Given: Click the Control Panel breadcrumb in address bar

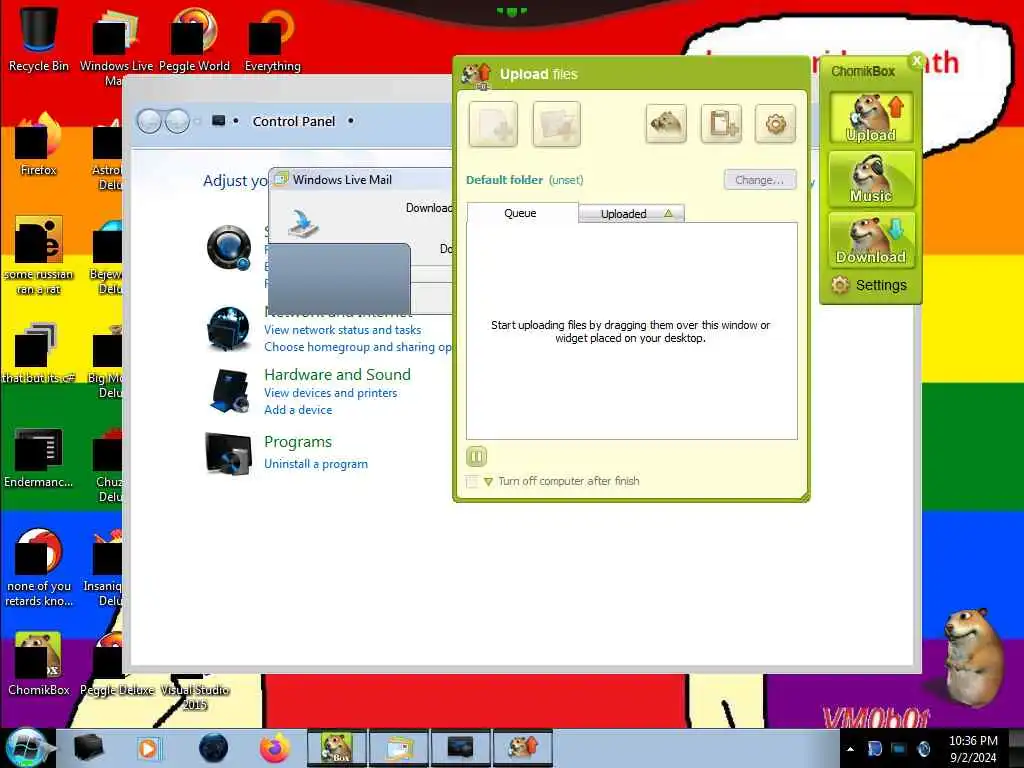Looking at the screenshot, I should [294, 121].
